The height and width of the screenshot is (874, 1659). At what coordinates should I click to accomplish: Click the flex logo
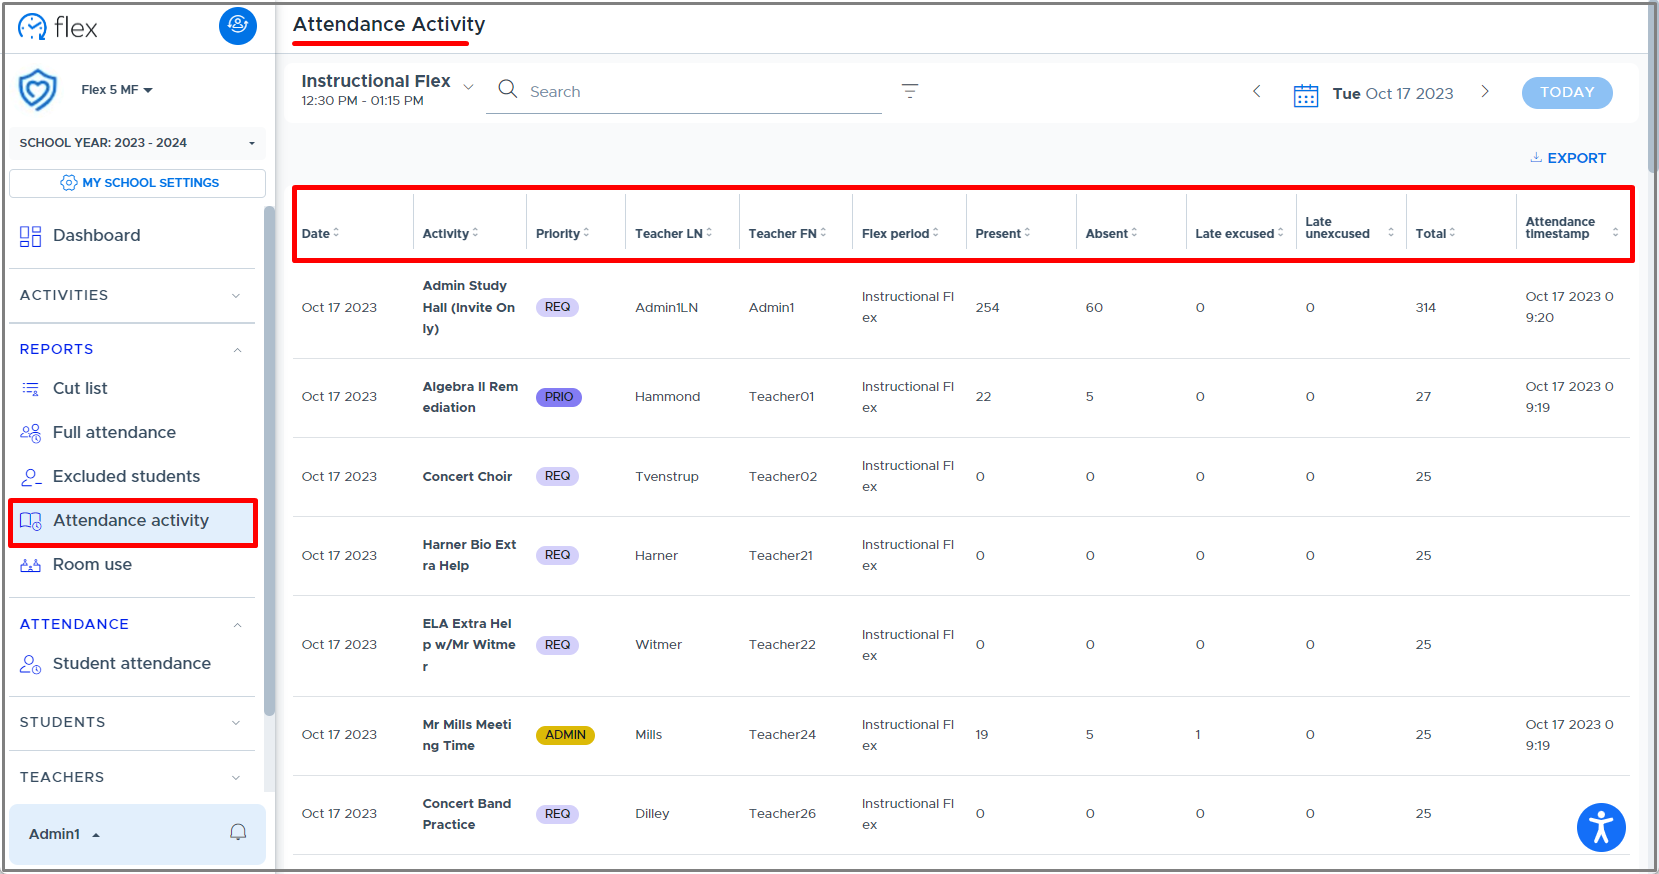pyautogui.click(x=57, y=27)
